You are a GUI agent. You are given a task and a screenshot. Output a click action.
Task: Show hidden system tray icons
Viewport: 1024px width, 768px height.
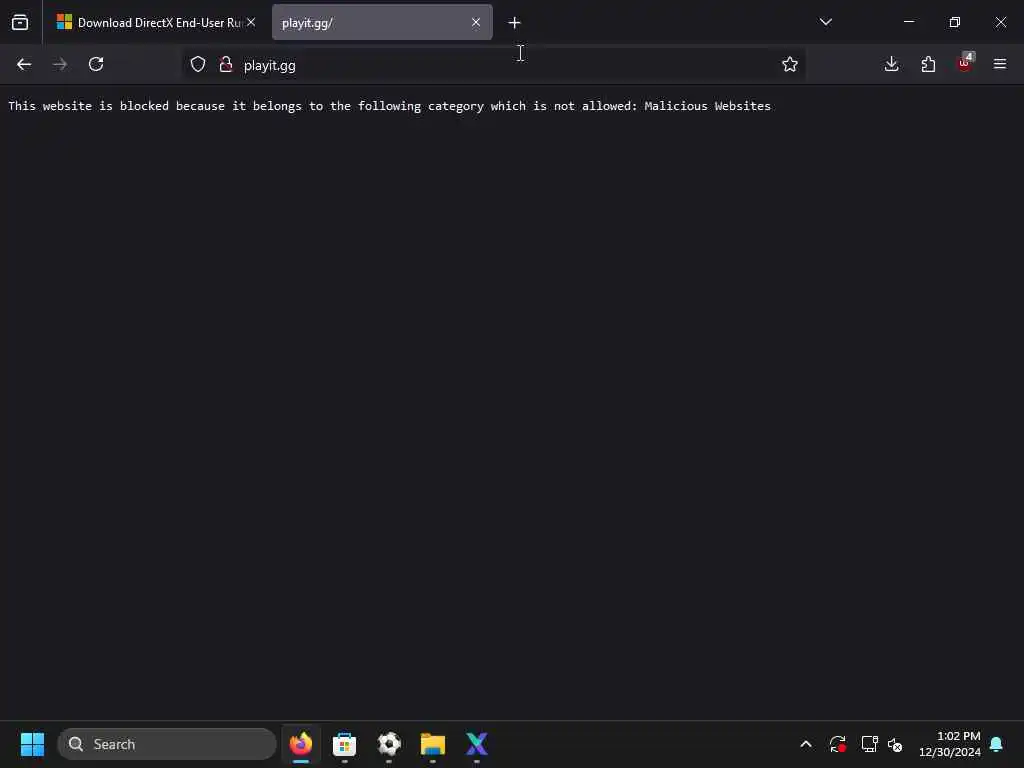tap(806, 744)
